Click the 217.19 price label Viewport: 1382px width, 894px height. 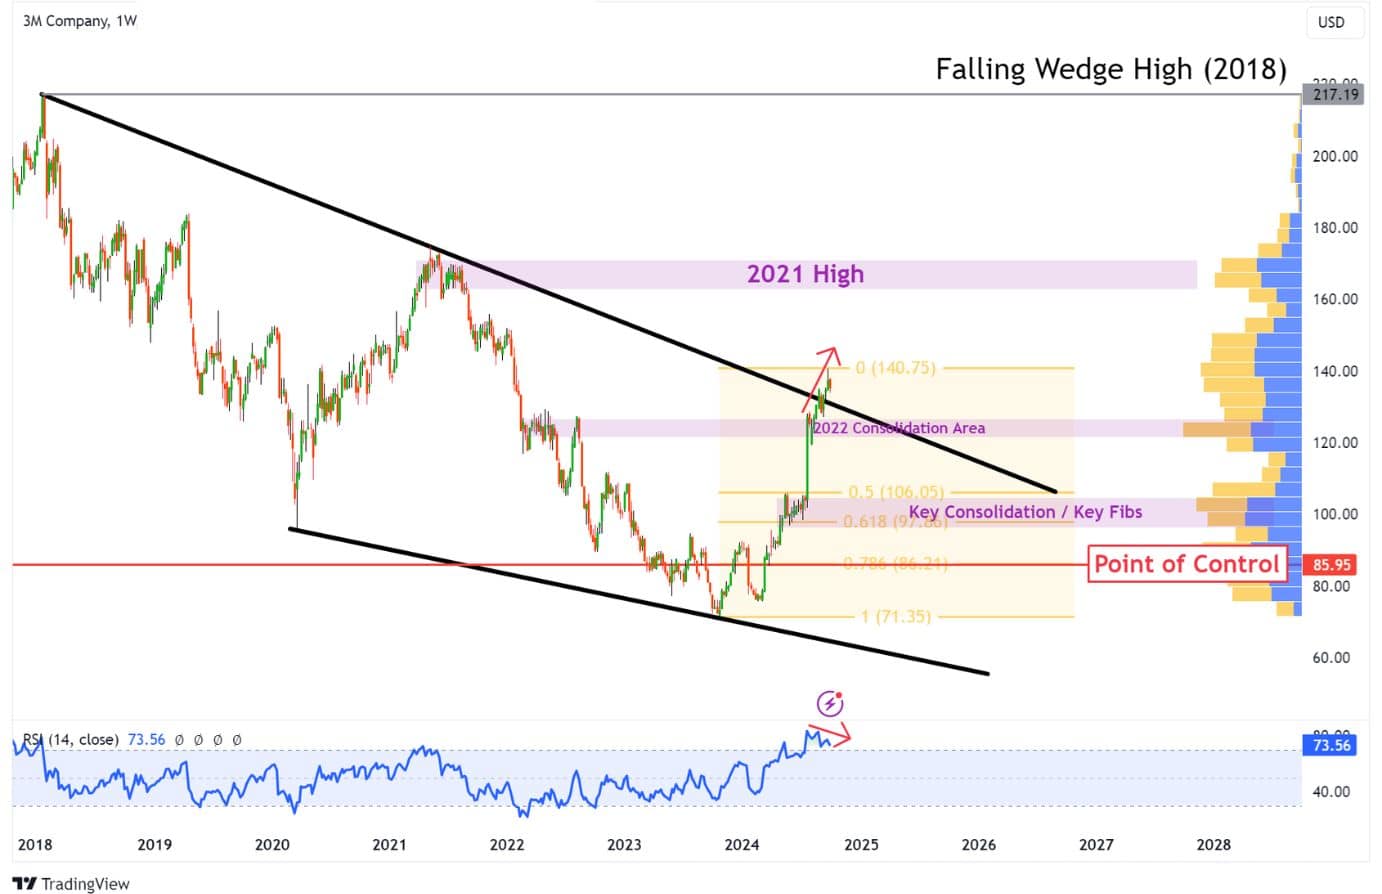click(1335, 94)
